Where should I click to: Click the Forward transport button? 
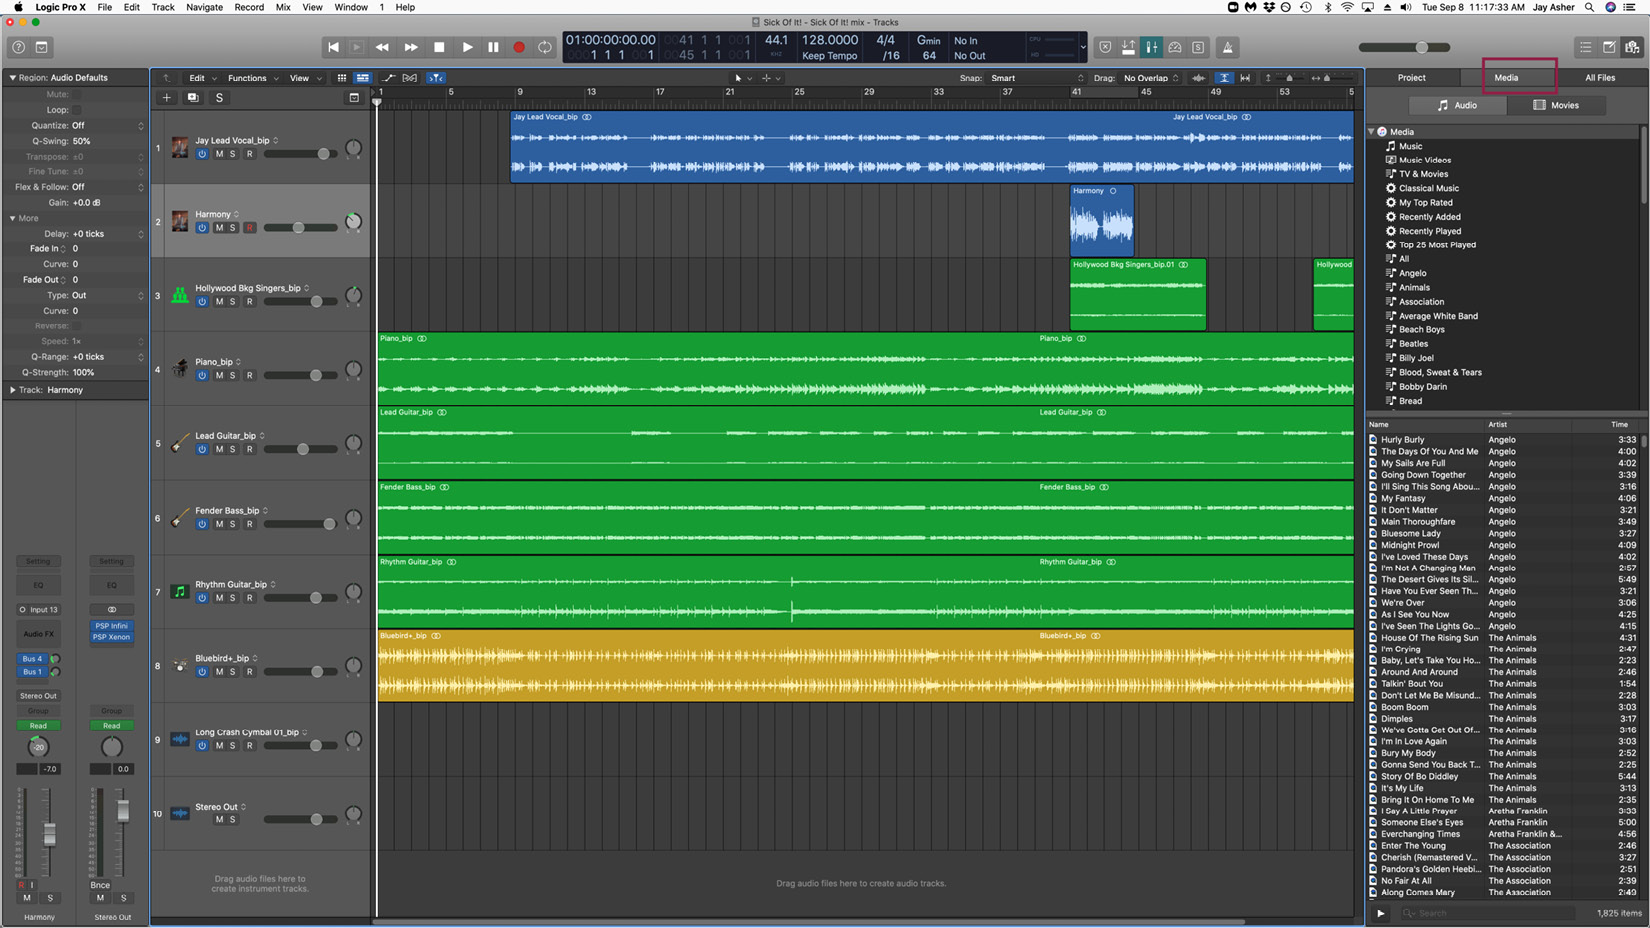point(411,47)
